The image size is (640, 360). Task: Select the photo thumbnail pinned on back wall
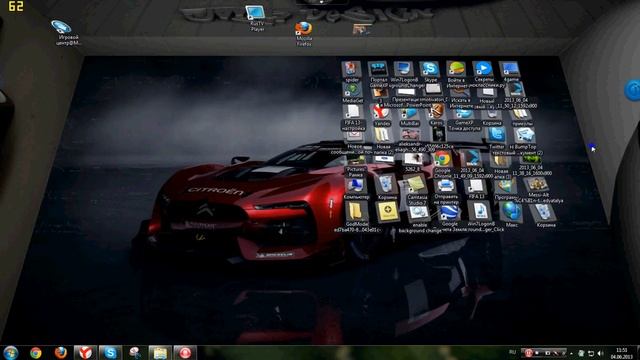tap(362, 29)
